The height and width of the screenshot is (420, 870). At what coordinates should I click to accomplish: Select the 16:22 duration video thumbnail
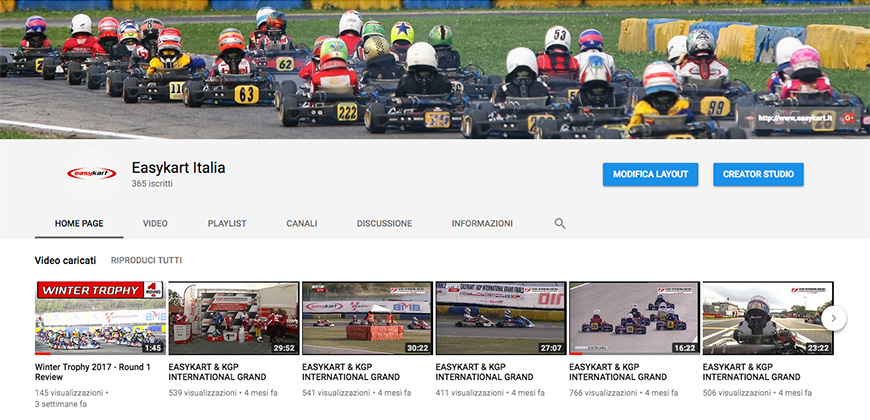point(634,318)
